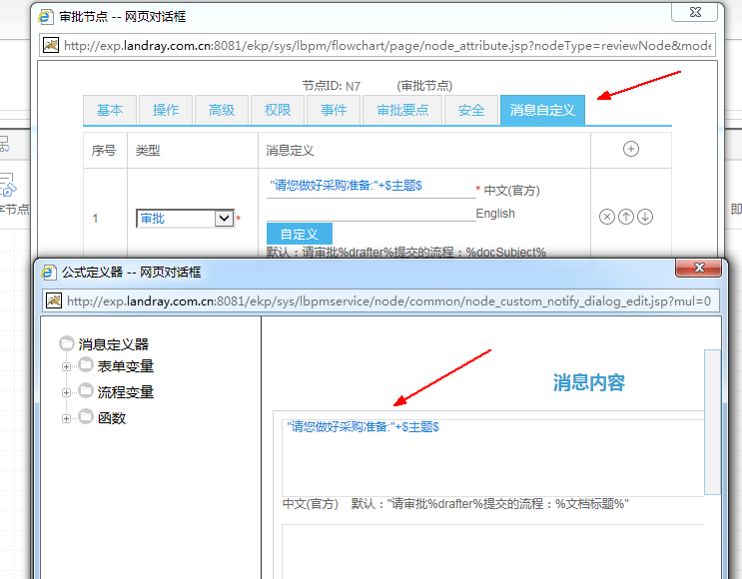Image resolution: width=742 pixels, height=579 pixels.
Task: Select the 消息自定义 tab
Action: (542, 110)
